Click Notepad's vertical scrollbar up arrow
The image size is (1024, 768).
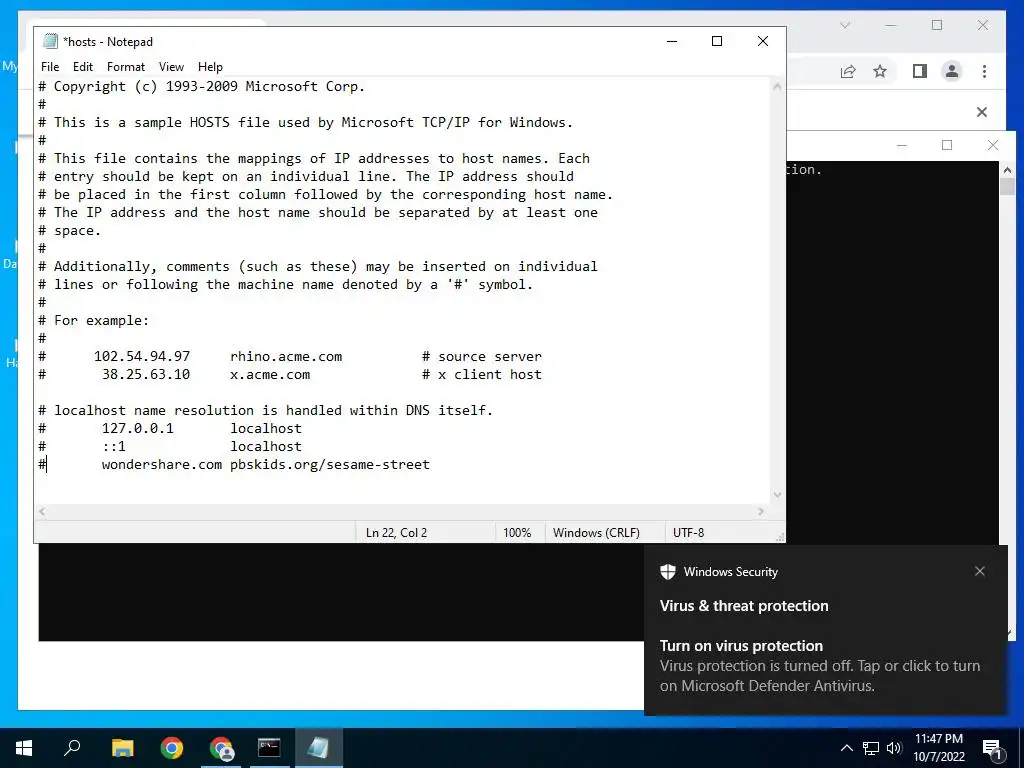[777, 86]
